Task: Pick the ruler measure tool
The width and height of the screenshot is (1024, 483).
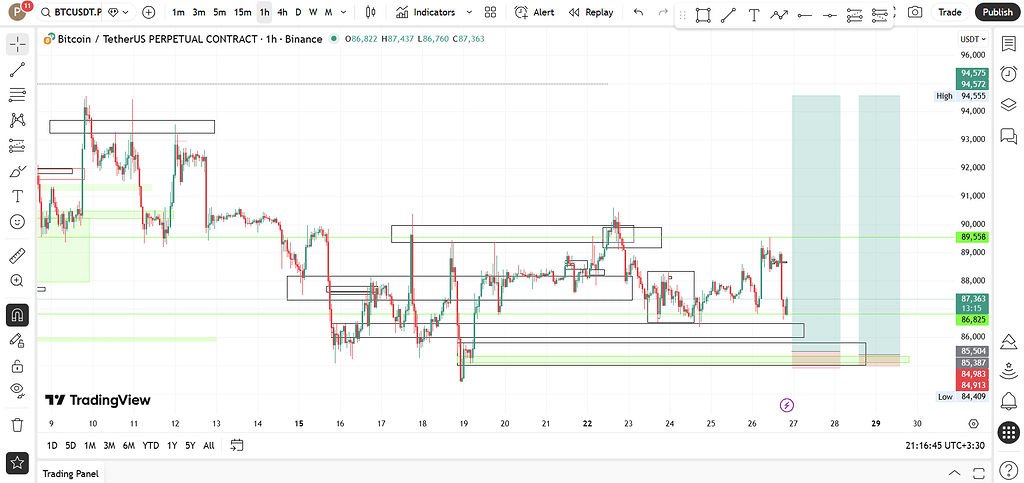Action: click(17, 255)
